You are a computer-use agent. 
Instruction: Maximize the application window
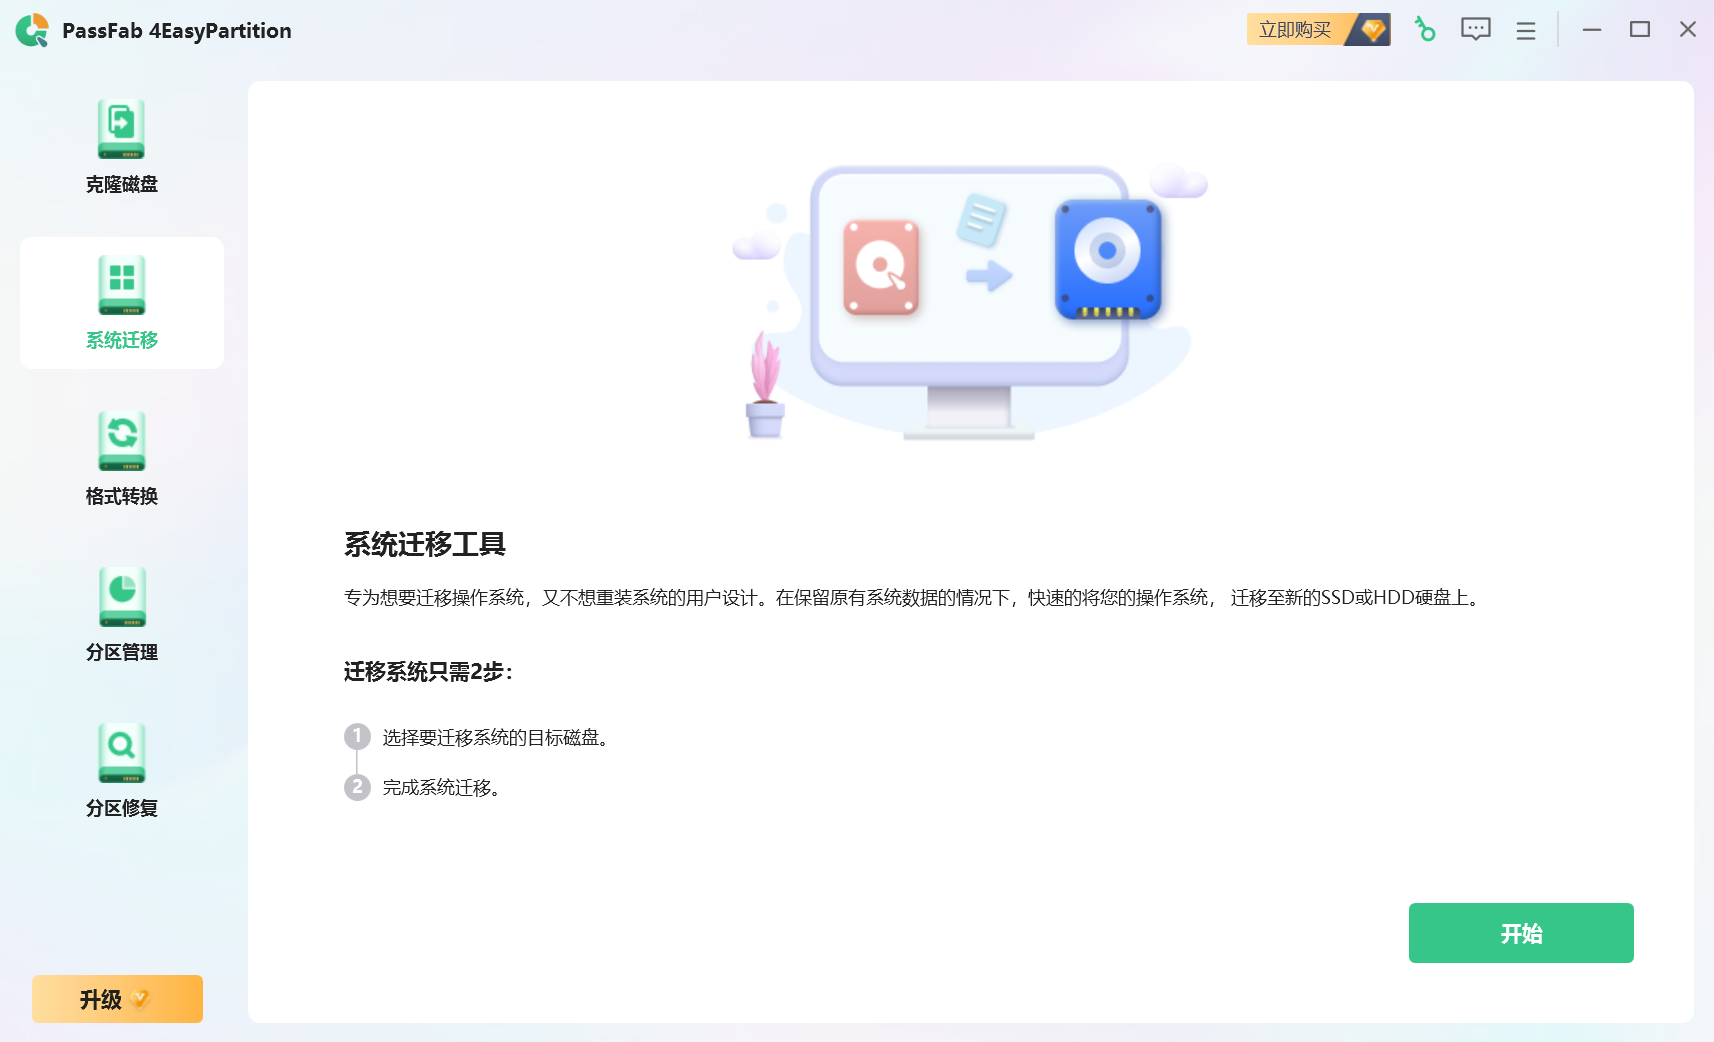(1640, 30)
